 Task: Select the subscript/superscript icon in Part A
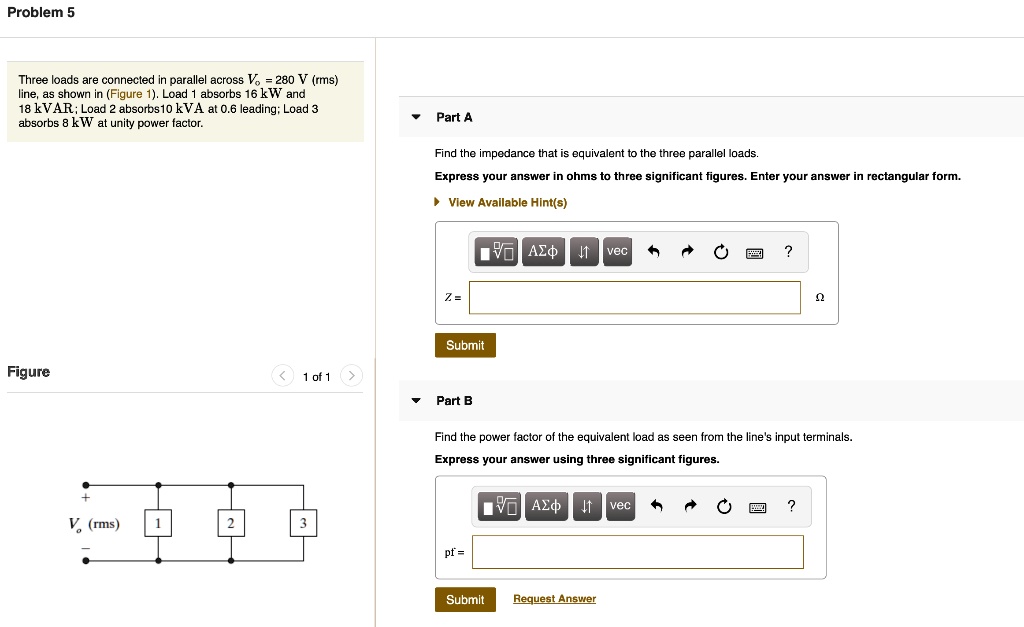(584, 251)
